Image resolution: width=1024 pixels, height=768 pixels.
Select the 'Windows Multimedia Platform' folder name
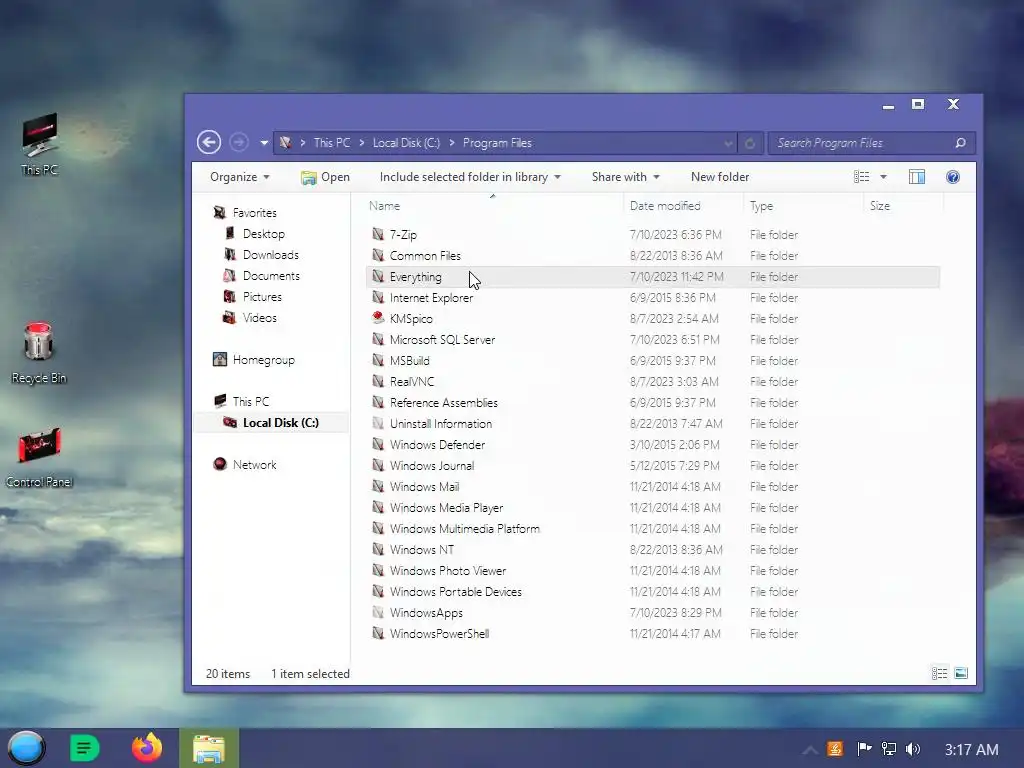464,528
